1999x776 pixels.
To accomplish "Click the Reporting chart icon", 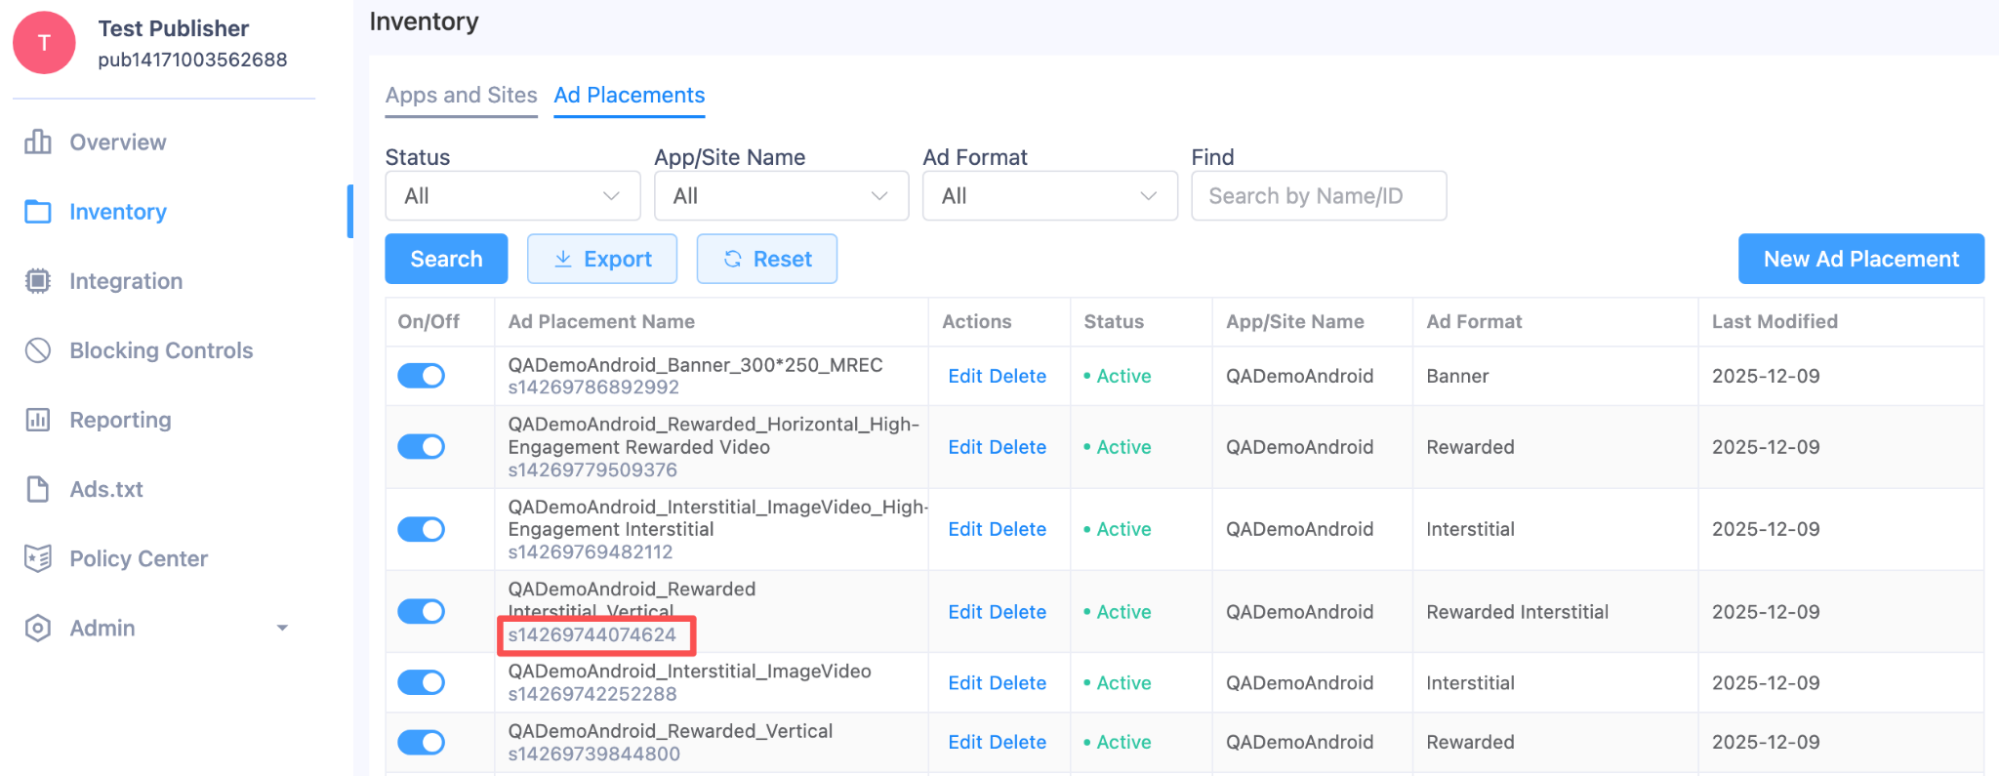I will pyautogui.click(x=38, y=420).
